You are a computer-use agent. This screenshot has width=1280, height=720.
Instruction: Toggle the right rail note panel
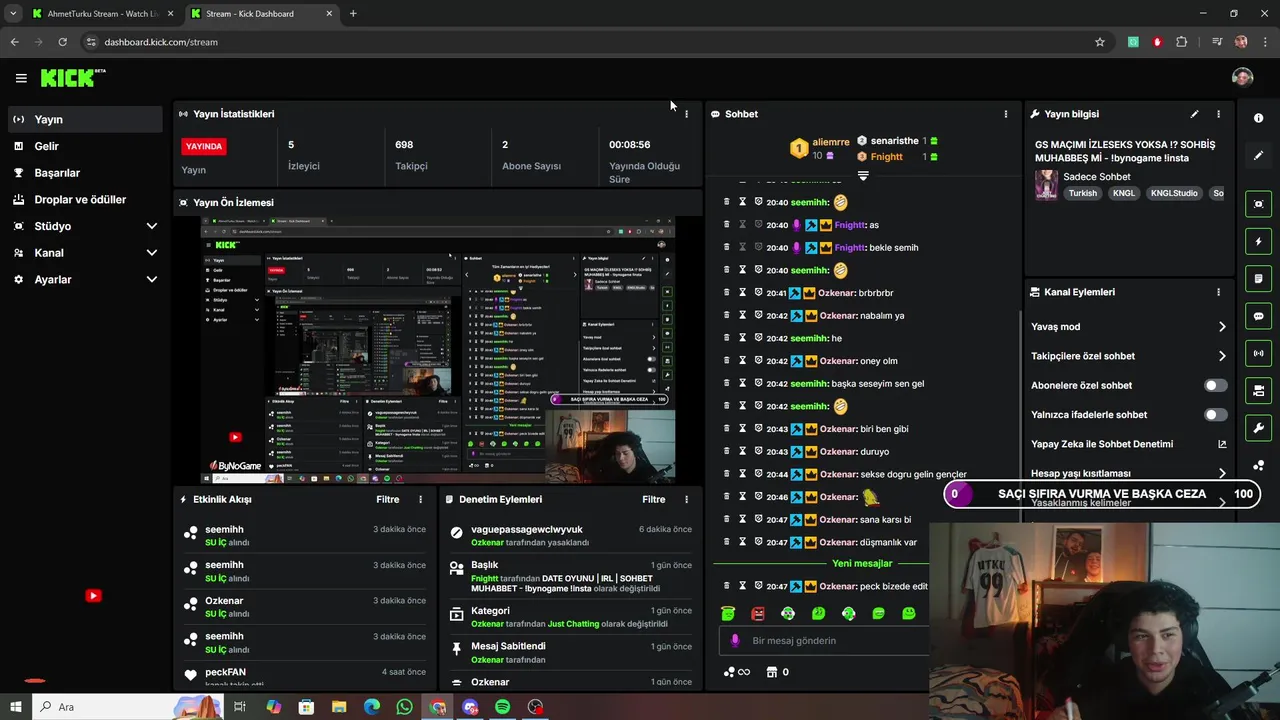(1258, 279)
